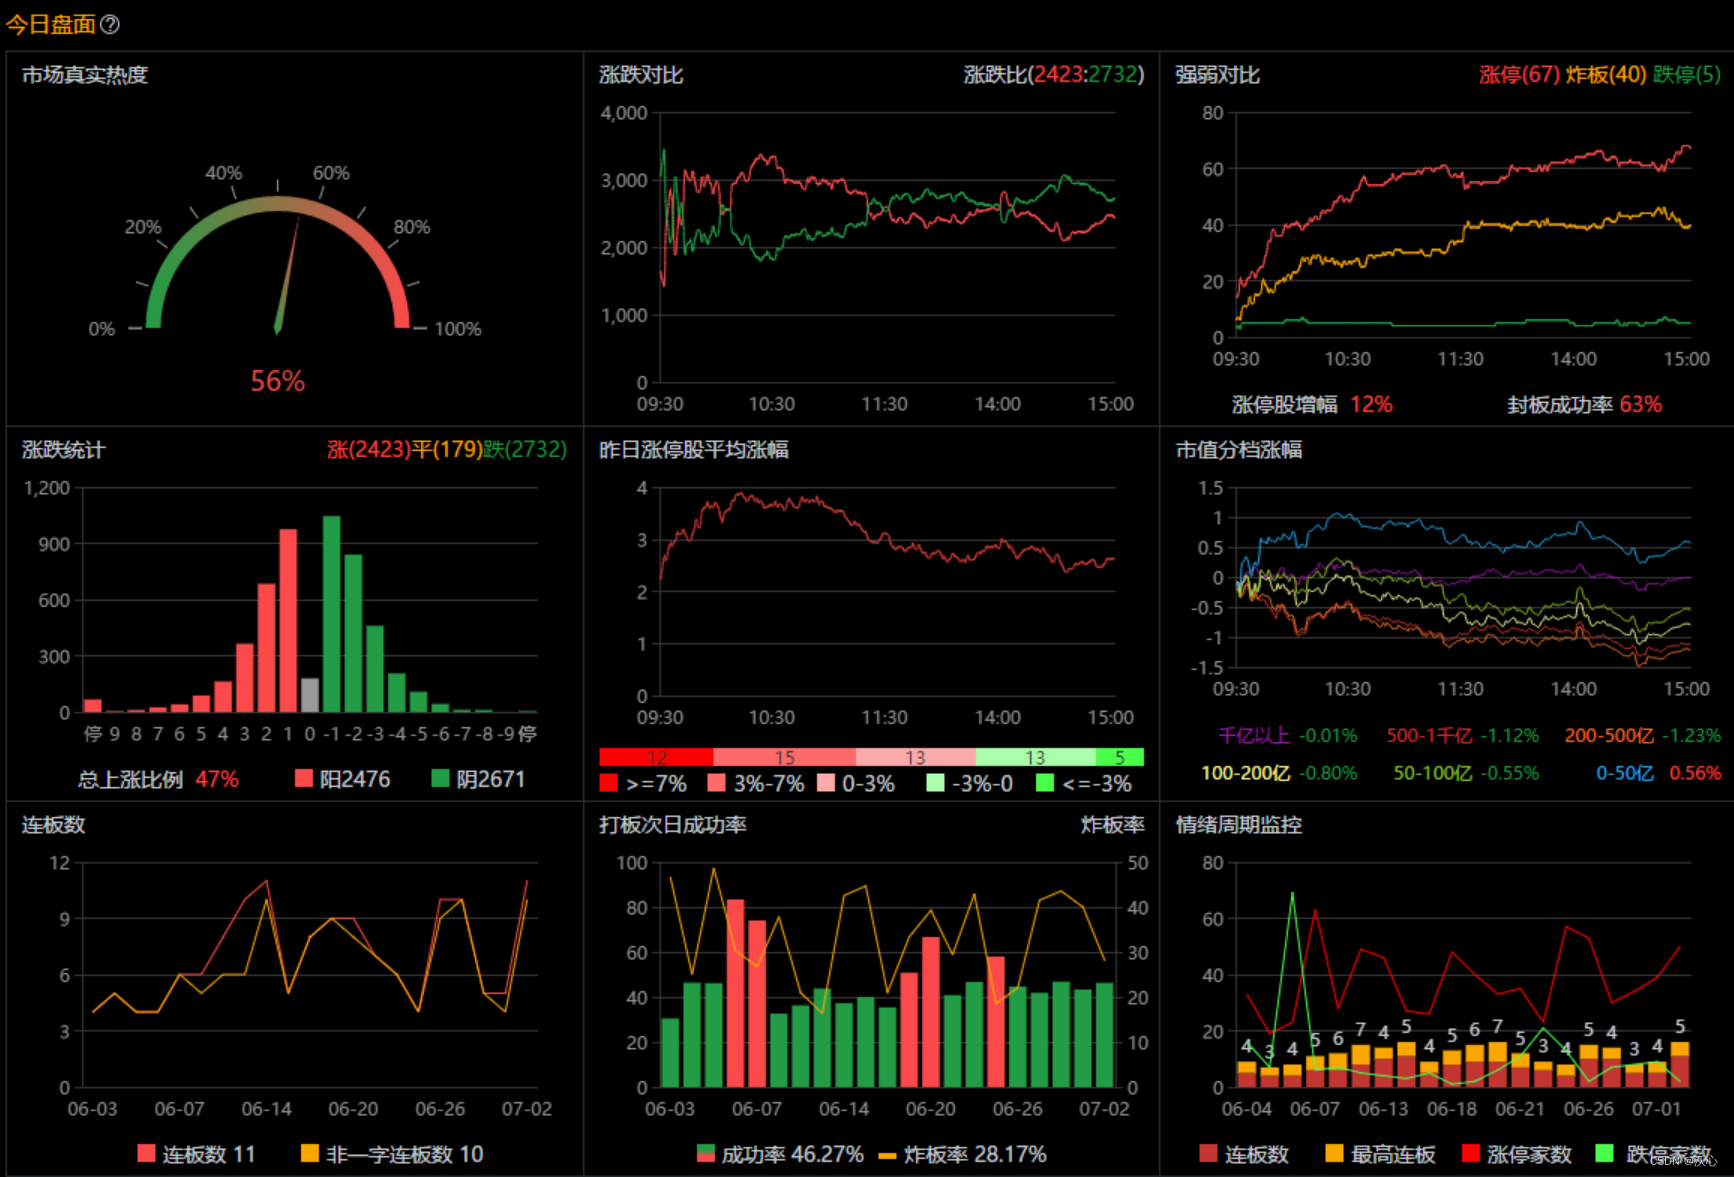
Task: Click the gauge needle in market heat dial
Action: tap(288, 277)
